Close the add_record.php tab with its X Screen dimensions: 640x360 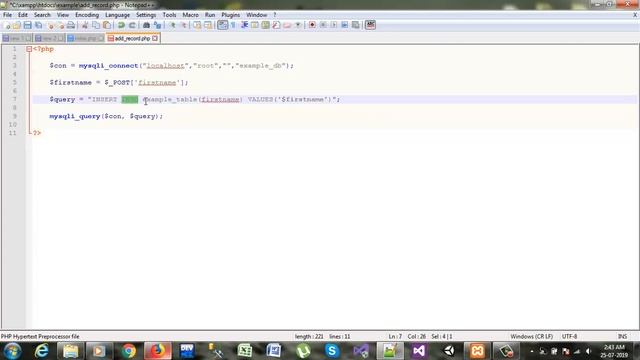coord(155,38)
